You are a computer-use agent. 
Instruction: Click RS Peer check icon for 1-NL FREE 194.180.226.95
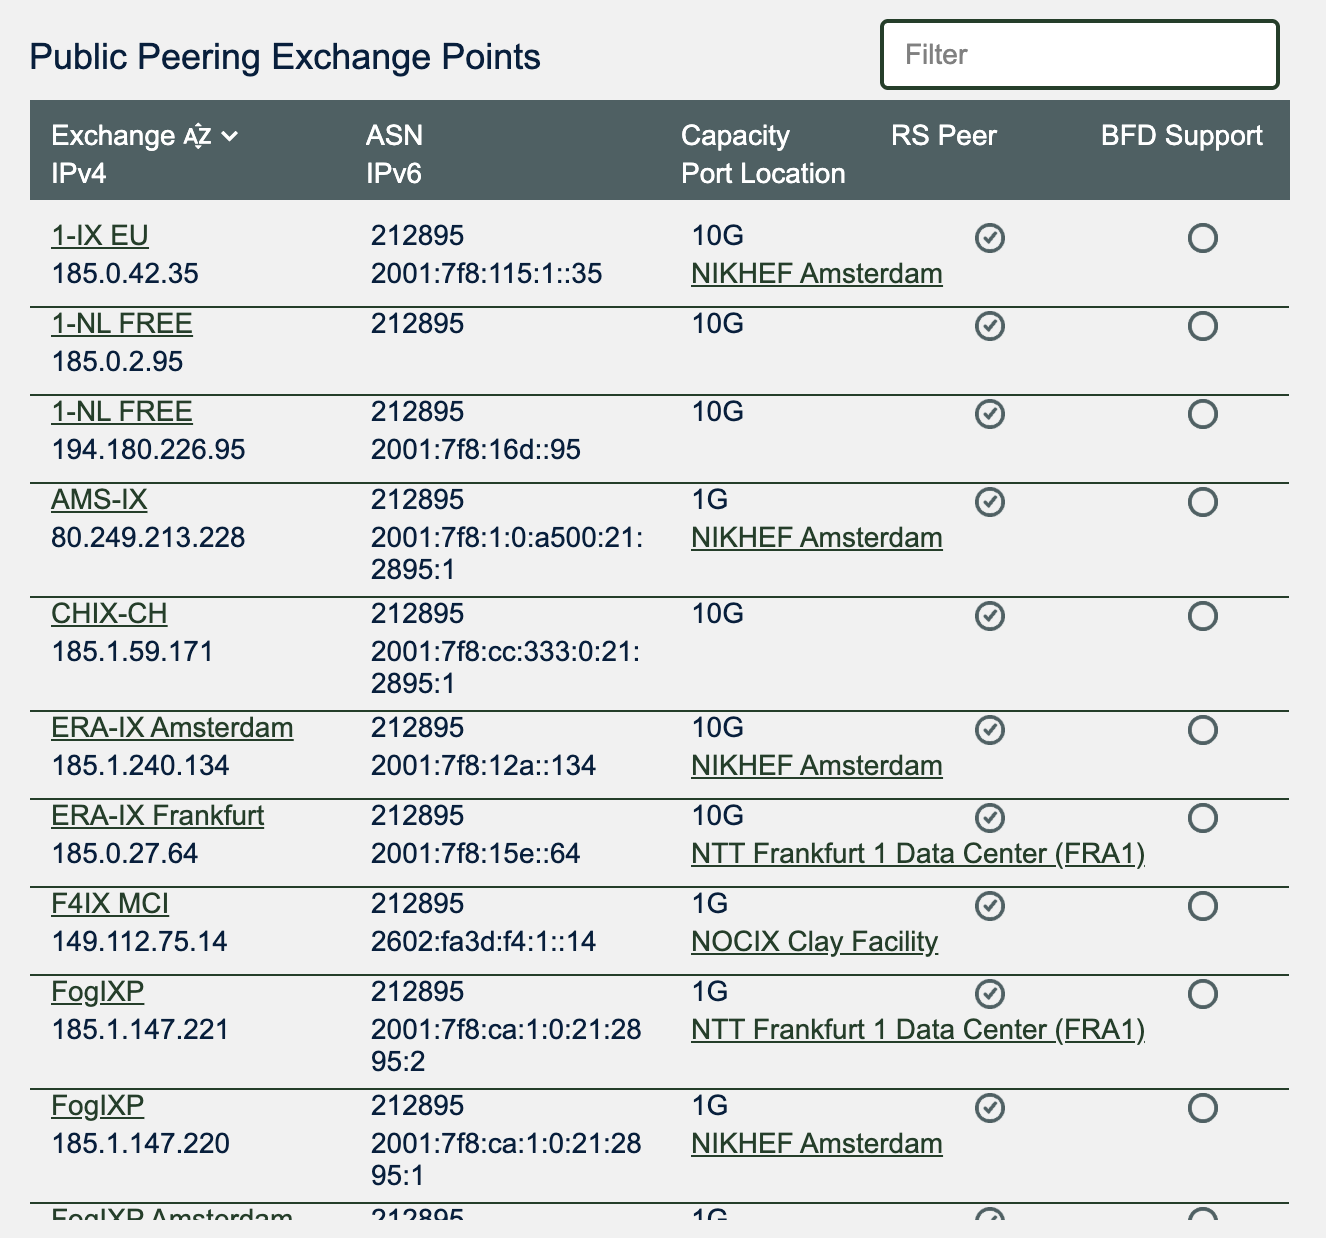pyautogui.click(x=990, y=414)
